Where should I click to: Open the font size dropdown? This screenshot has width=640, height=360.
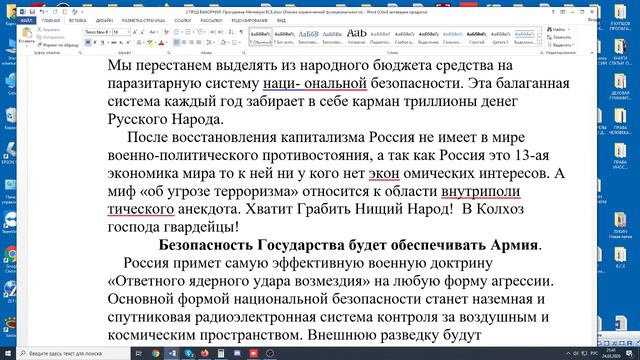[x=129, y=32]
